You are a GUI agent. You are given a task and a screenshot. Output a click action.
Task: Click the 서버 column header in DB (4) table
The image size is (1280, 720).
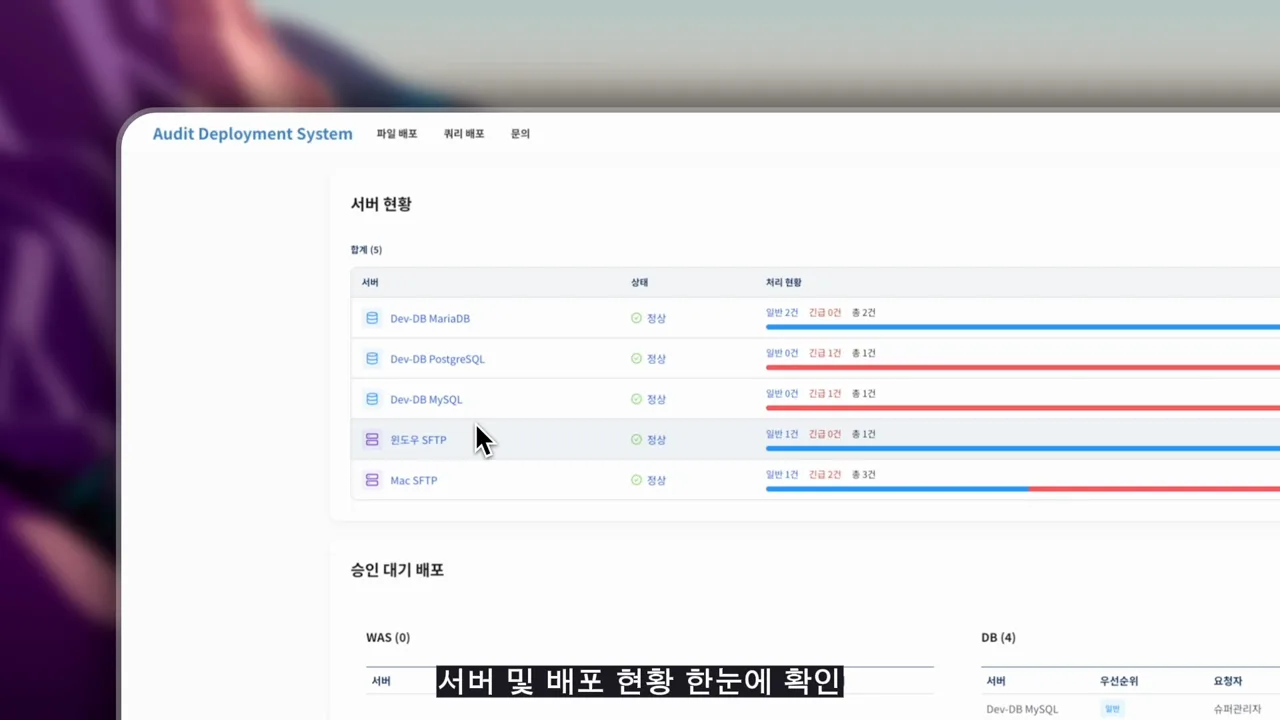click(x=996, y=681)
